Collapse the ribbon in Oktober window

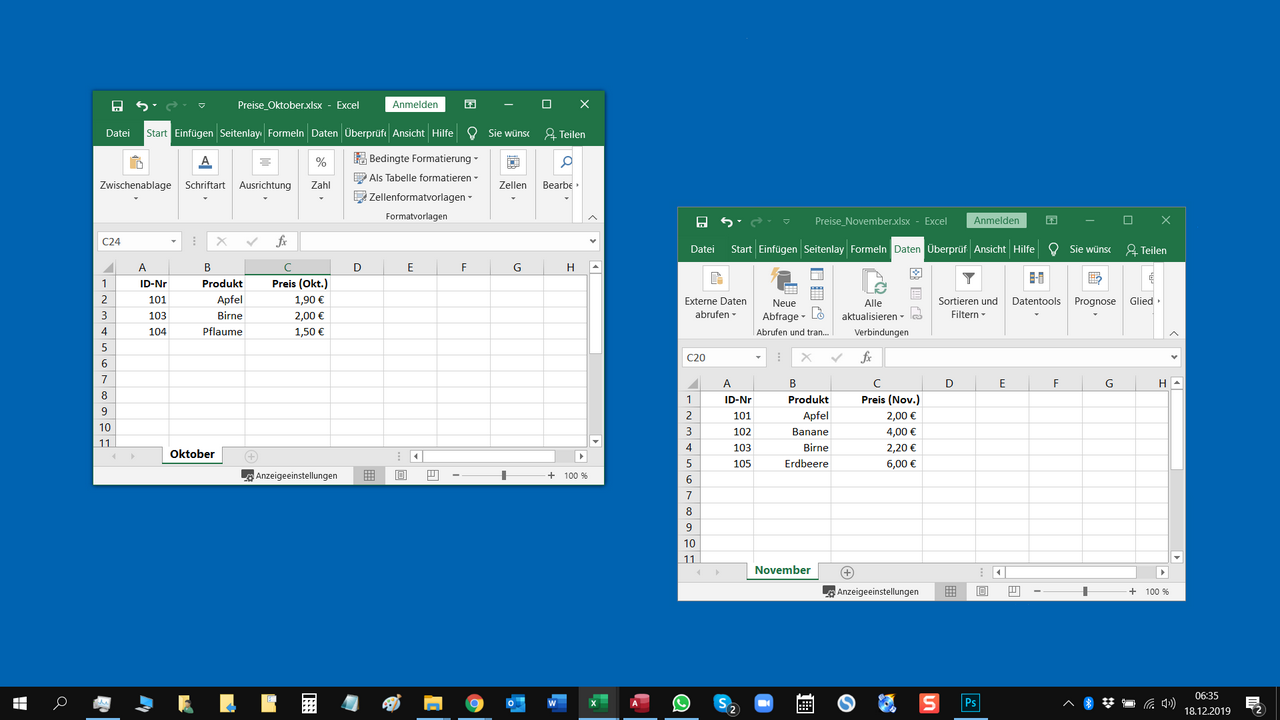pyautogui.click(x=593, y=217)
